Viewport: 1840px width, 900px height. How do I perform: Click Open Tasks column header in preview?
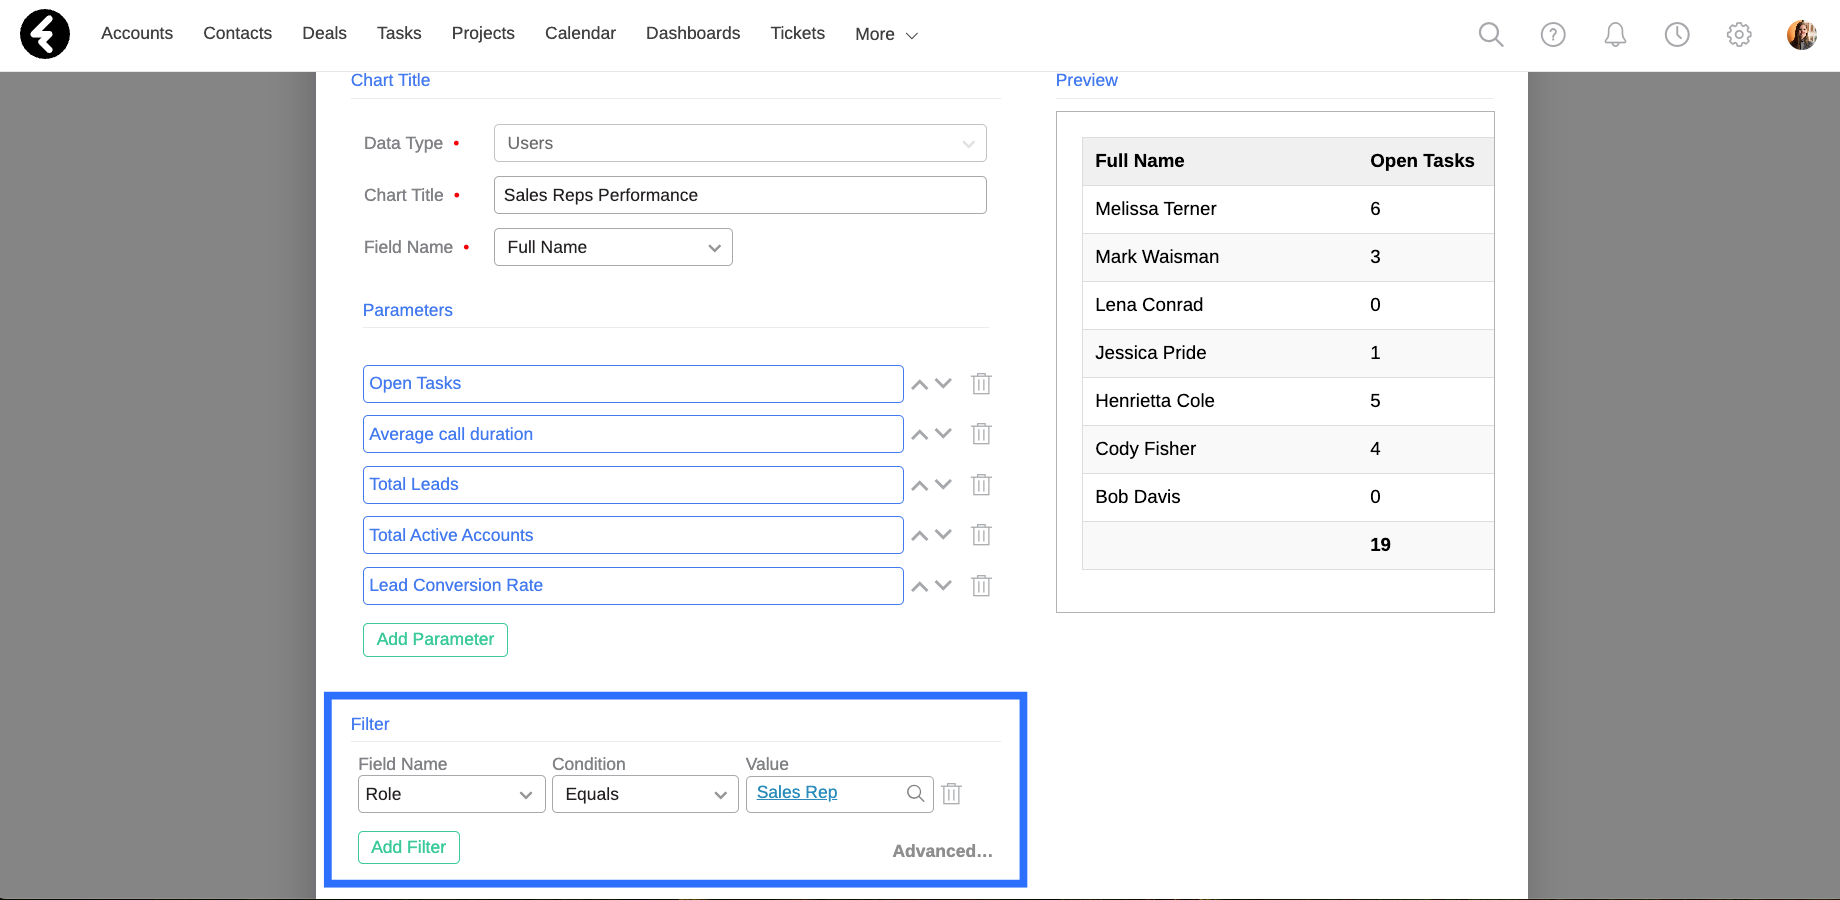click(x=1422, y=161)
